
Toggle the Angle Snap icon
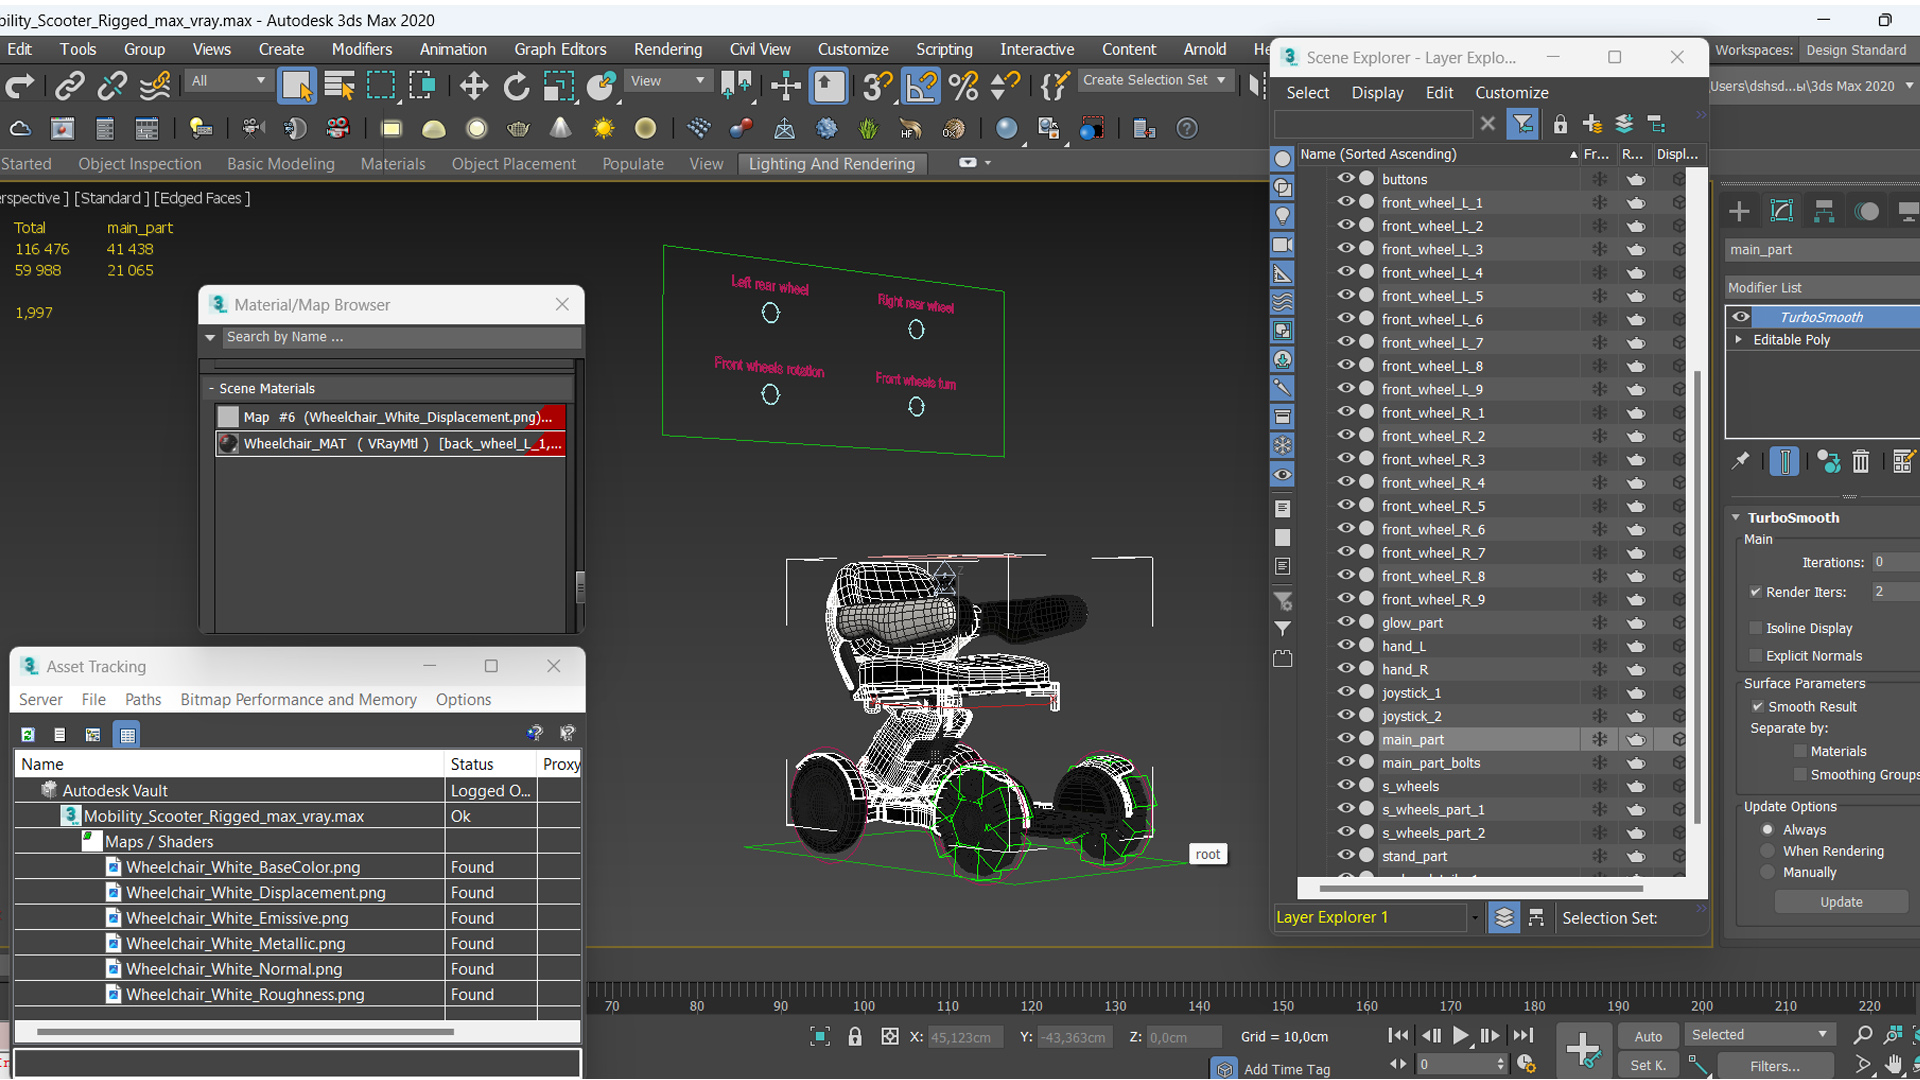[920, 86]
